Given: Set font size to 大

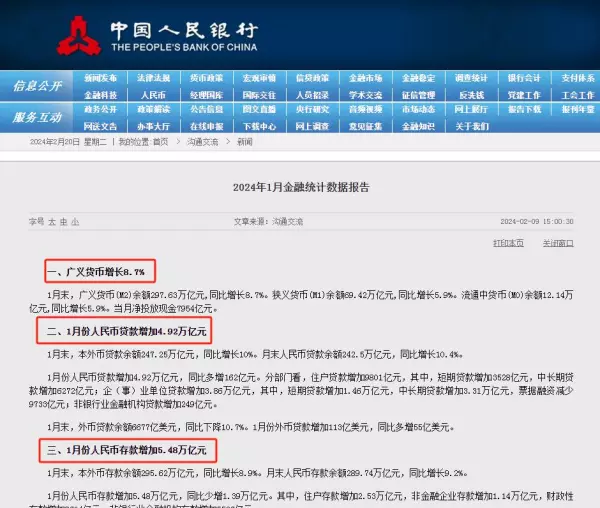Looking at the screenshot, I should point(52,221).
